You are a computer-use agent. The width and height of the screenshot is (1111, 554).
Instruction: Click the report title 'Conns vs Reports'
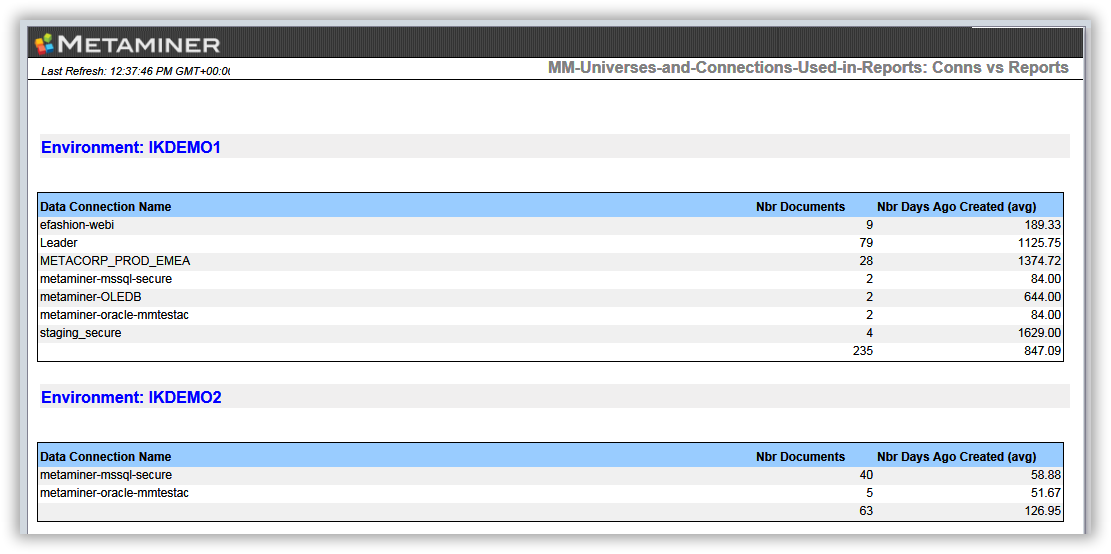click(x=1000, y=68)
